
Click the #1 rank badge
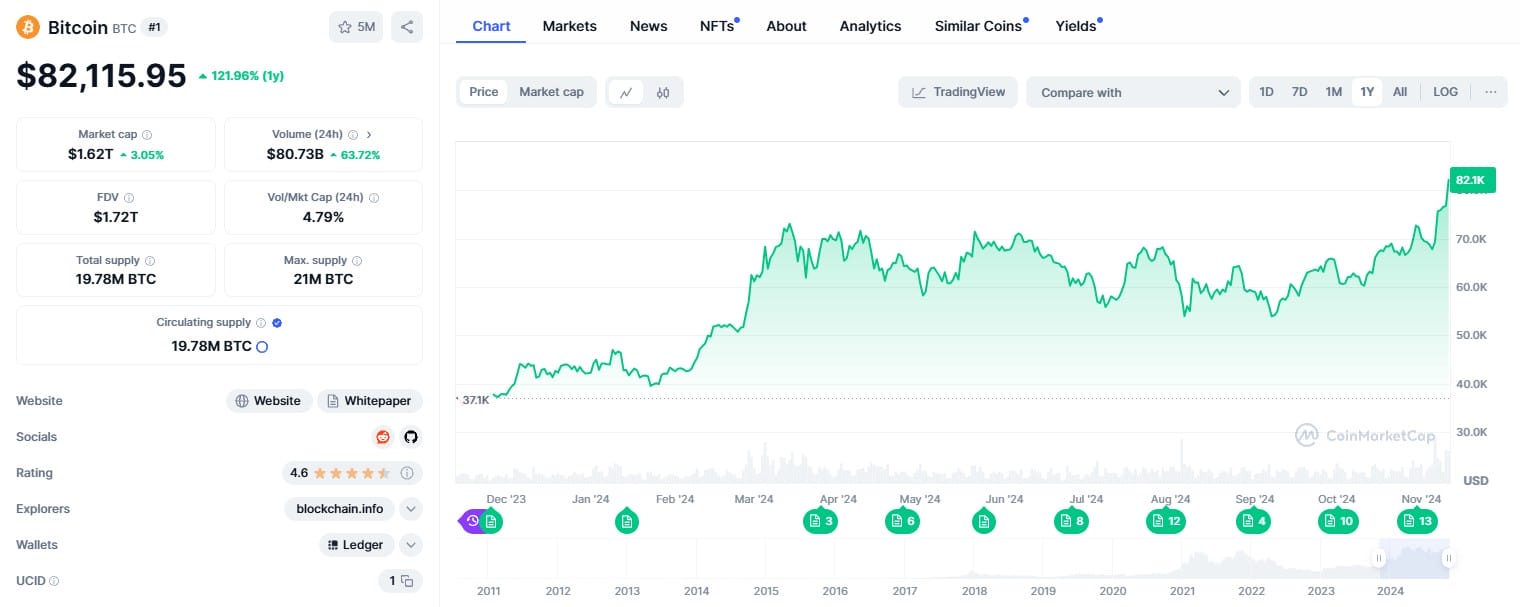pos(154,27)
